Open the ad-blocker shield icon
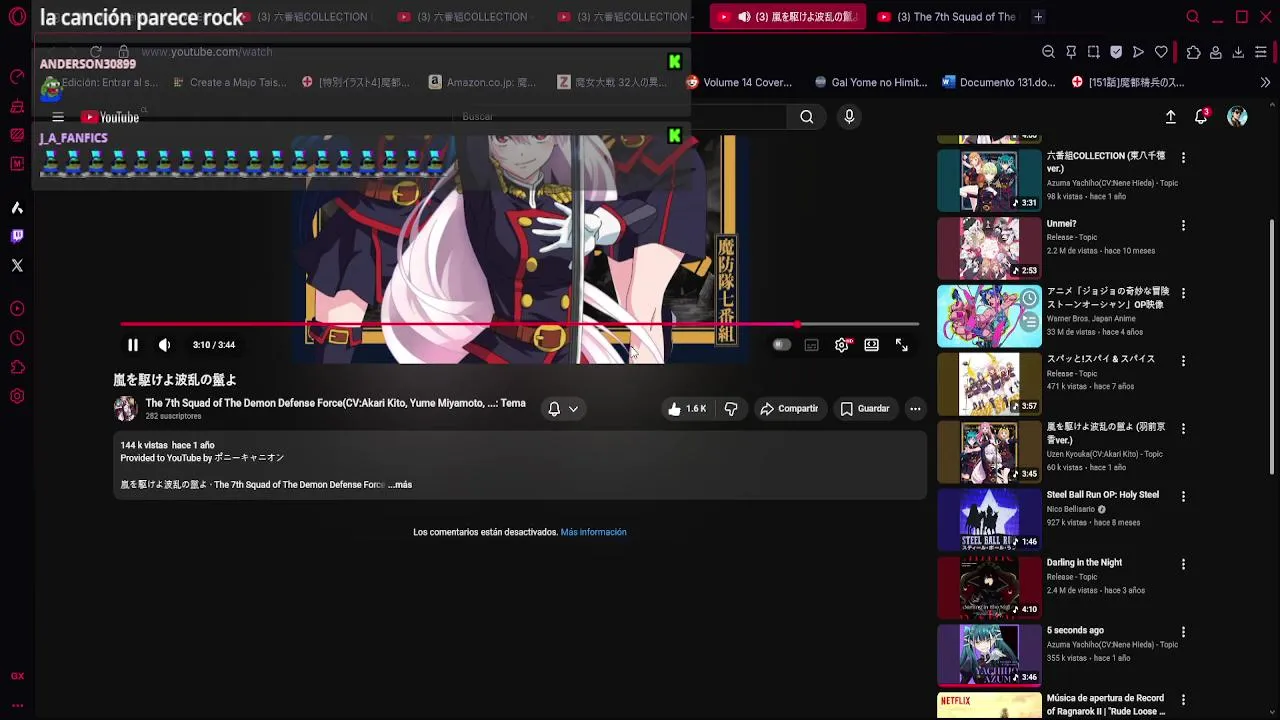The image size is (1280, 720). pos(1116,52)
